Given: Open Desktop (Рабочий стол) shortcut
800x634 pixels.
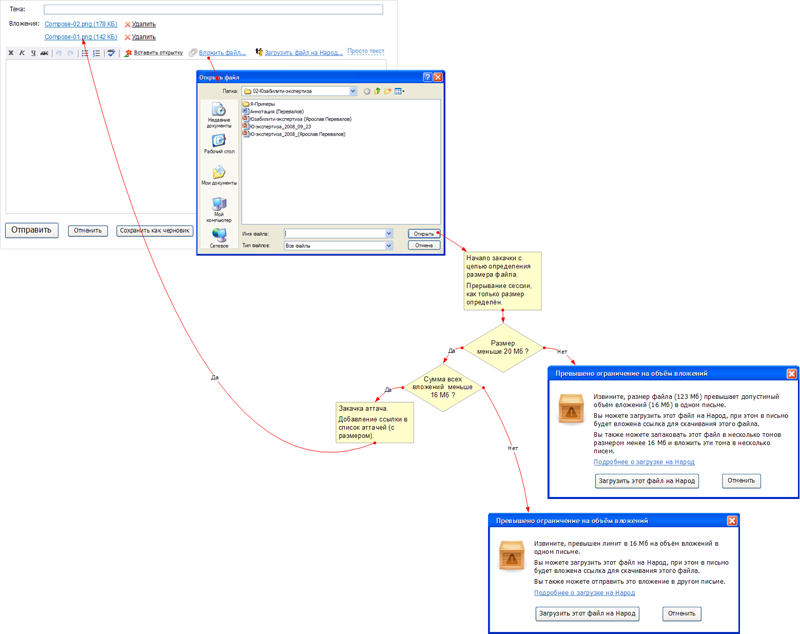Looking at the screenshot, I should point(219,145).
